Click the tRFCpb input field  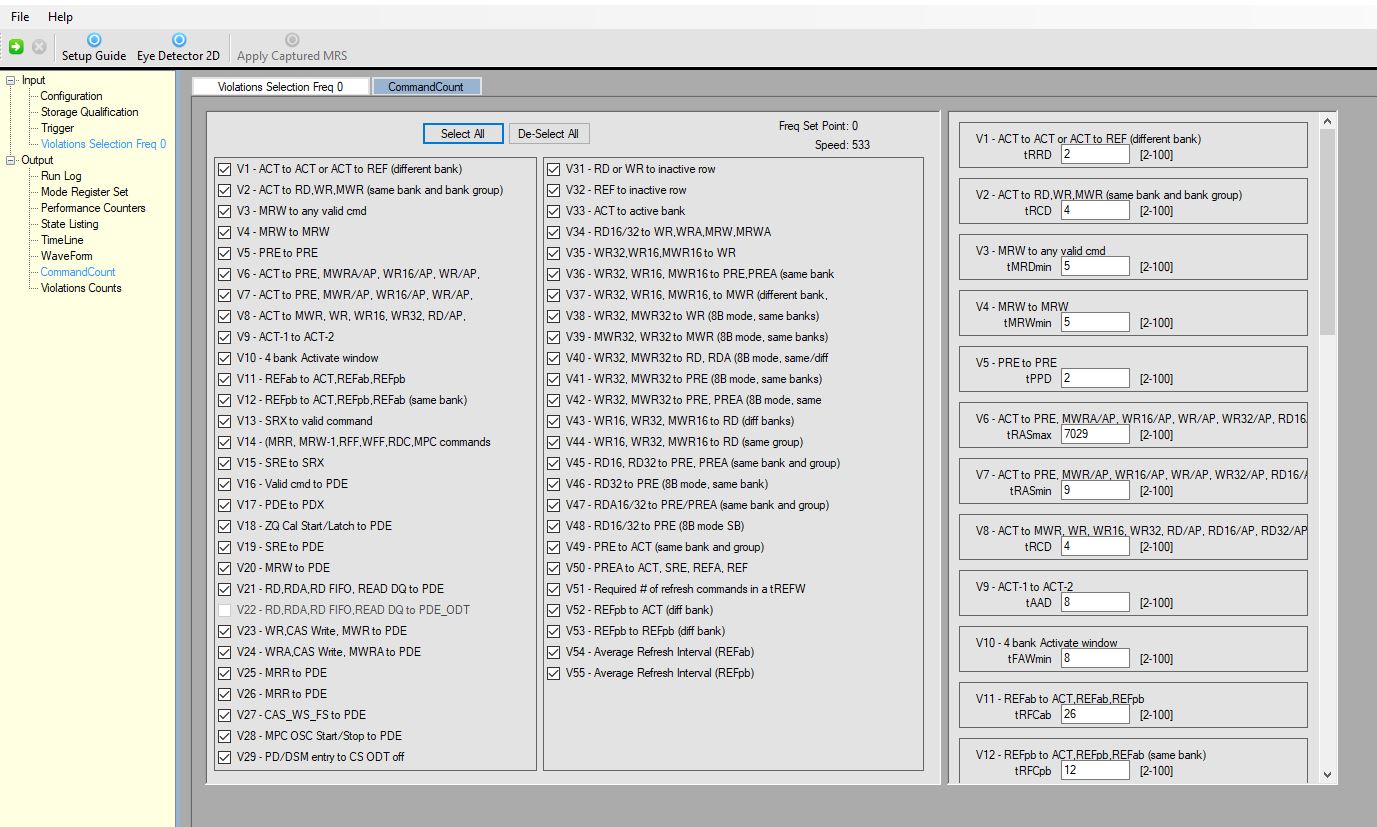tap(1095, 771)
